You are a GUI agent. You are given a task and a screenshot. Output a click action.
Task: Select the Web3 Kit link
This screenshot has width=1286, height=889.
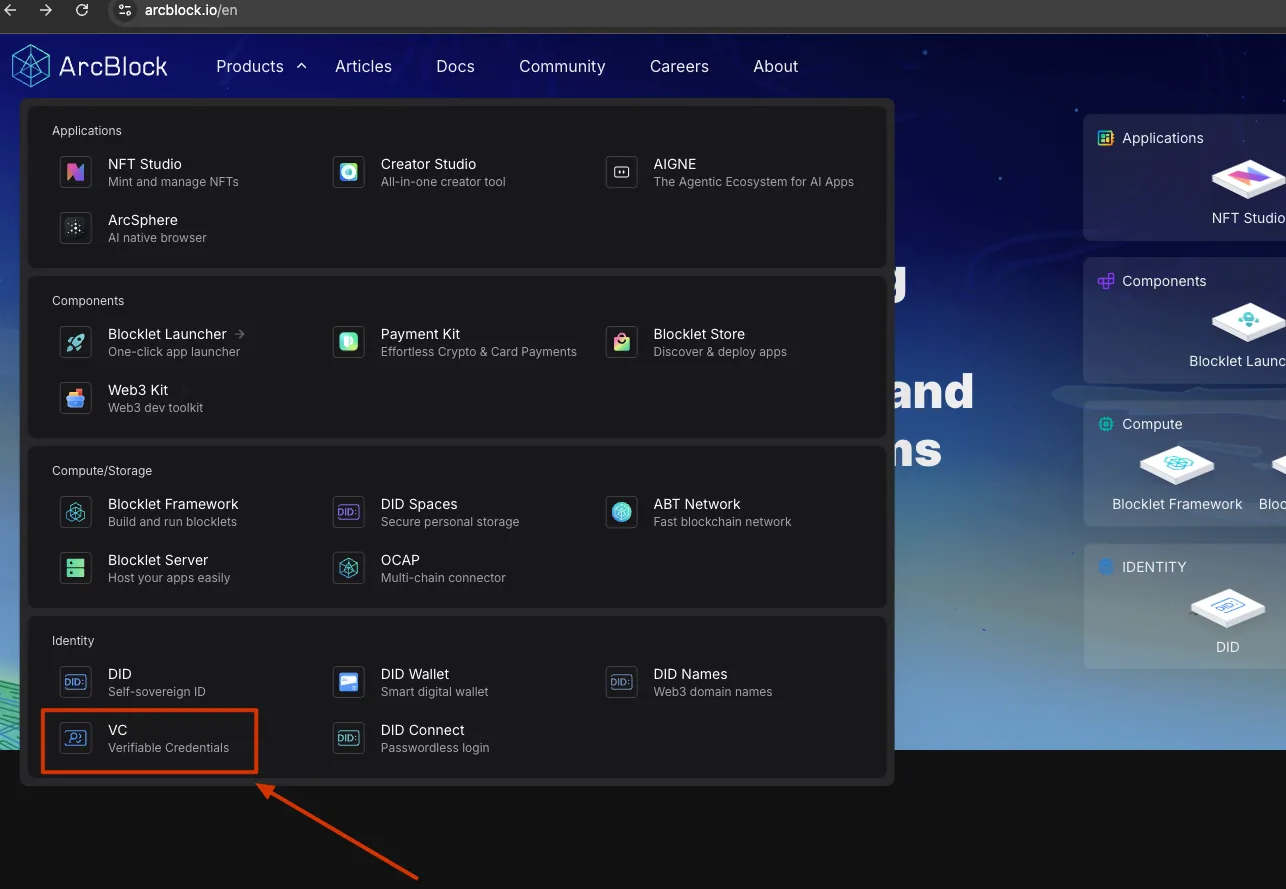click(x=138, y=390)
